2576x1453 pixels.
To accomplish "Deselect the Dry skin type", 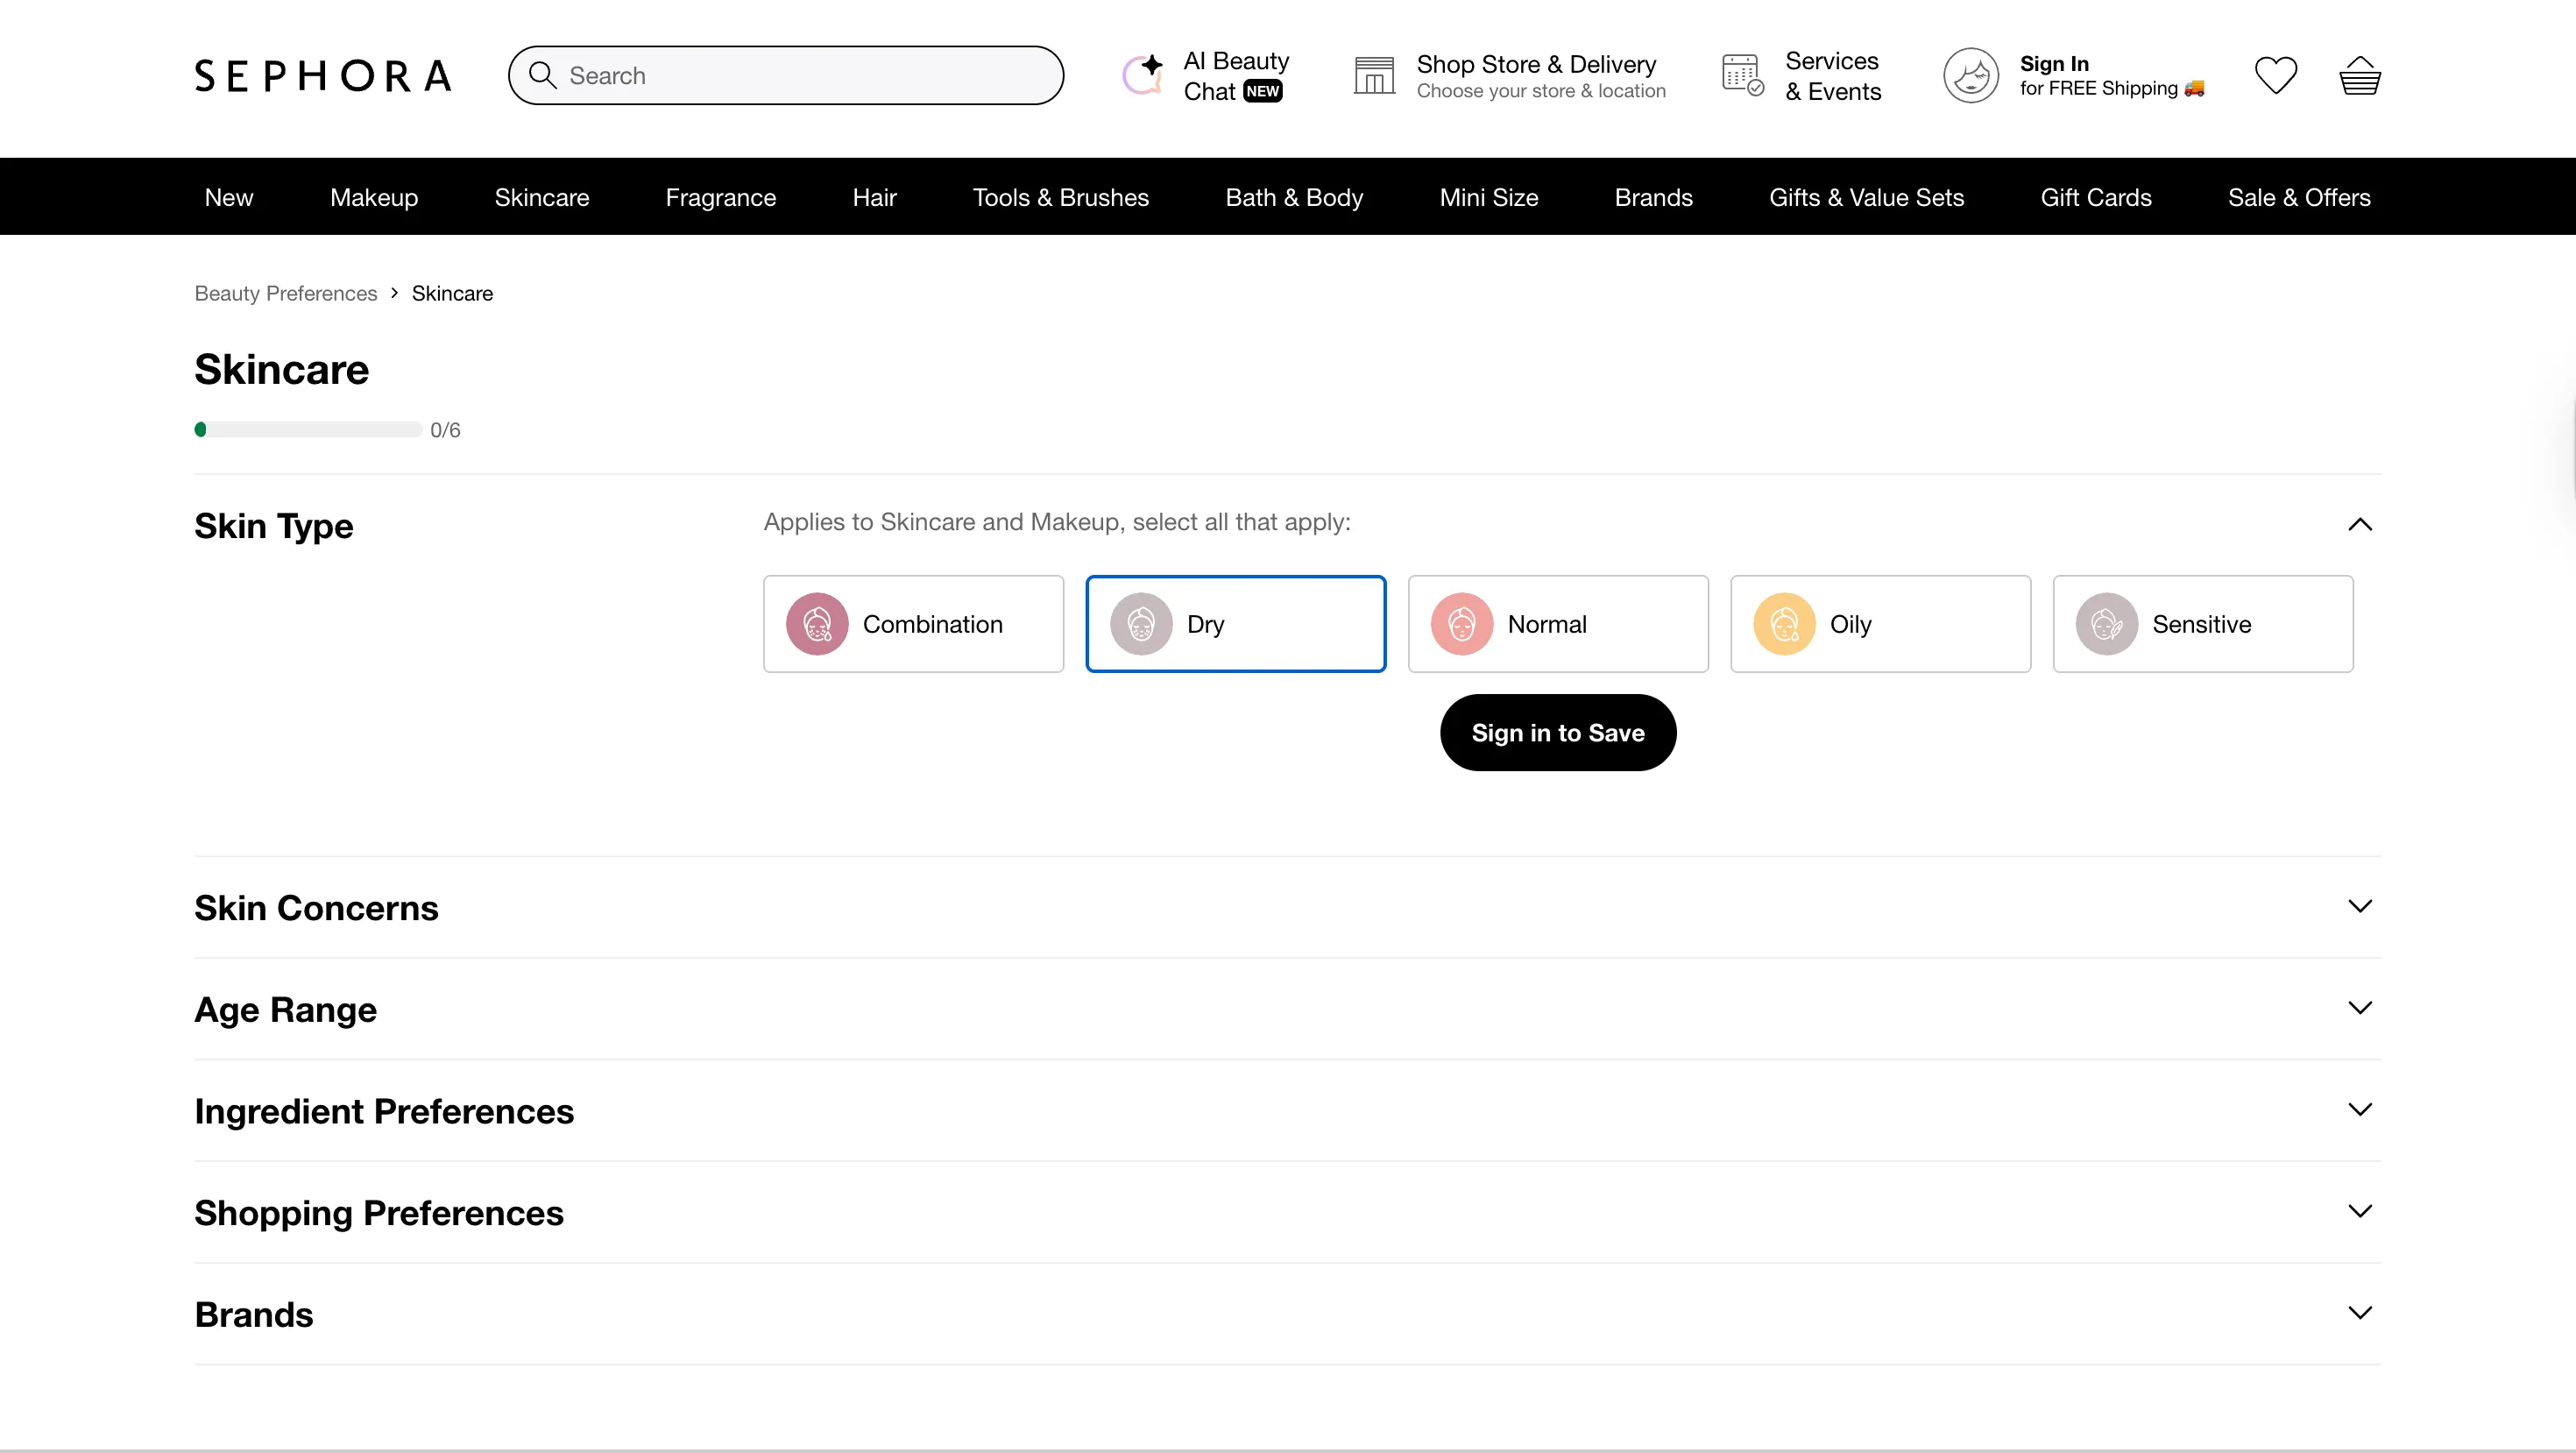I will pos(1236,623).
